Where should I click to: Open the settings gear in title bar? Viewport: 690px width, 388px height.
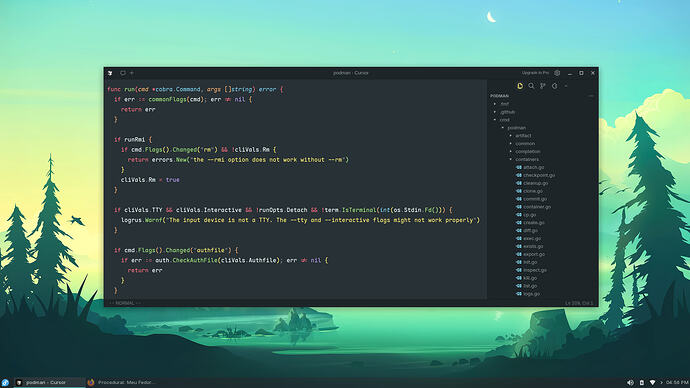point(557,73)
